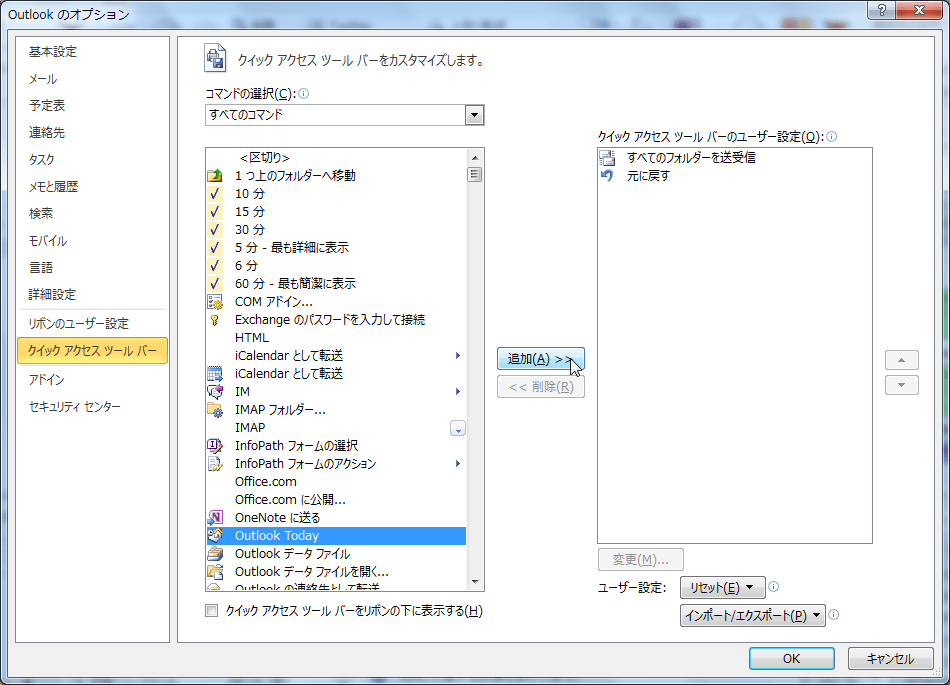This screenshot has width=950, height=685.
Task: Select the Office.com command entry
Action: coord(336,482)
